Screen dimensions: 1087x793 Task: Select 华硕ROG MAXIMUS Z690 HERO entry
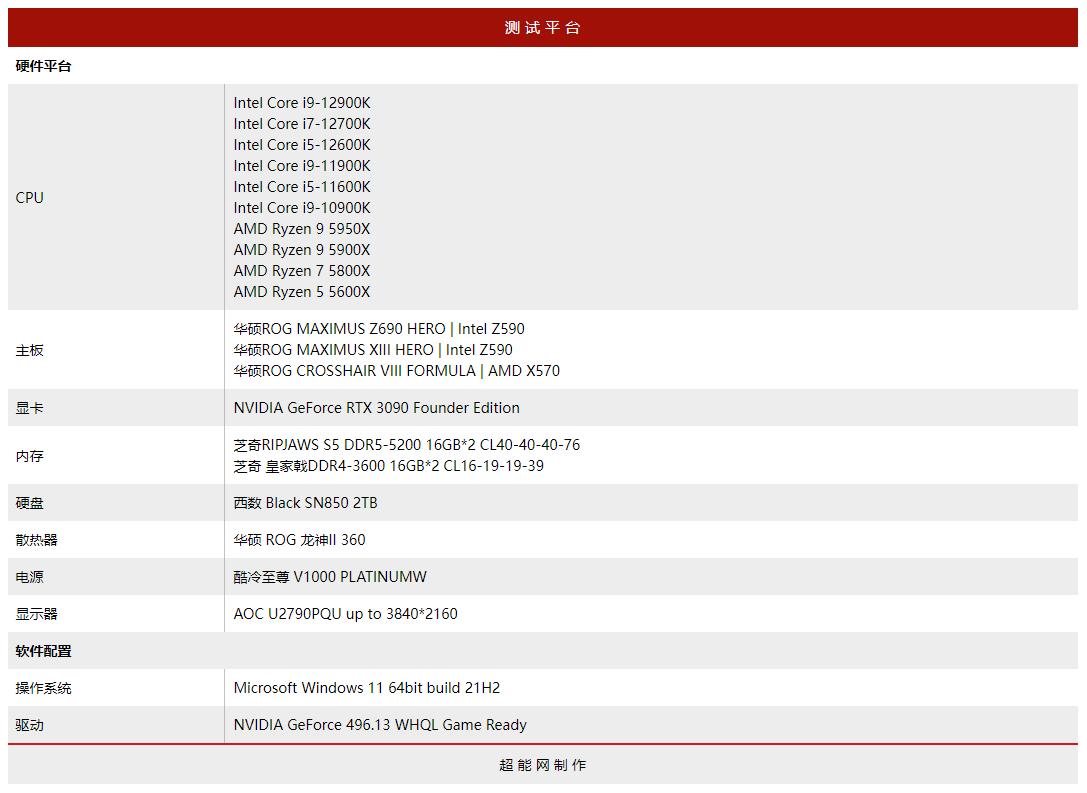pos(380,328)
